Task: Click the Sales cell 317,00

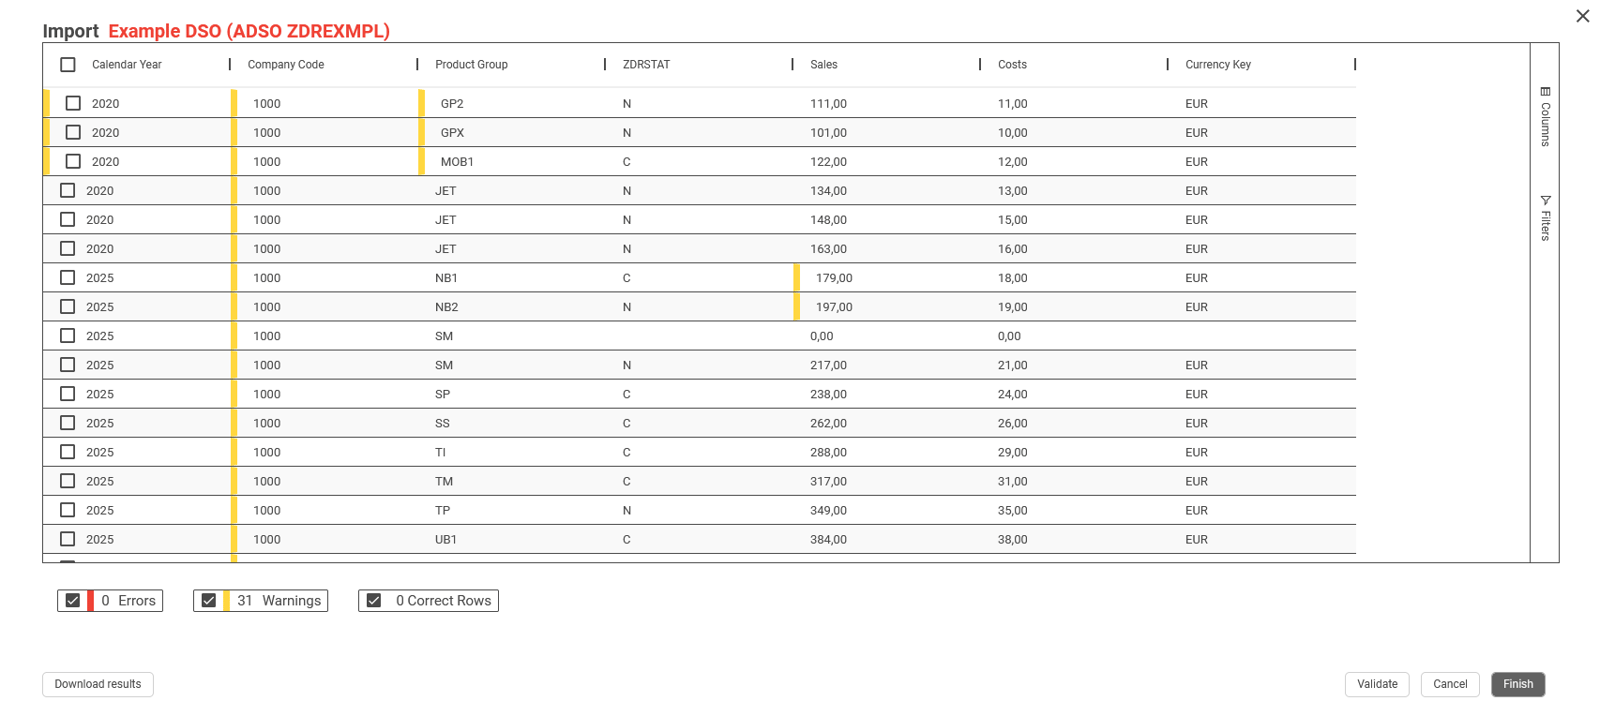Action: coord(886,481)
